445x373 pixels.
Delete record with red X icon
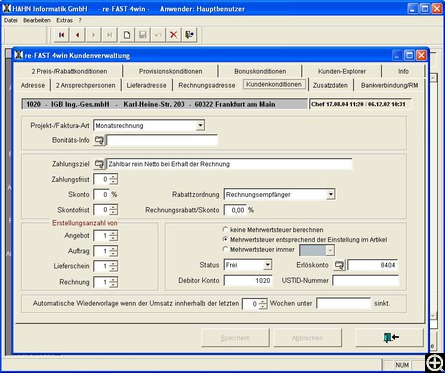(174, 35)
